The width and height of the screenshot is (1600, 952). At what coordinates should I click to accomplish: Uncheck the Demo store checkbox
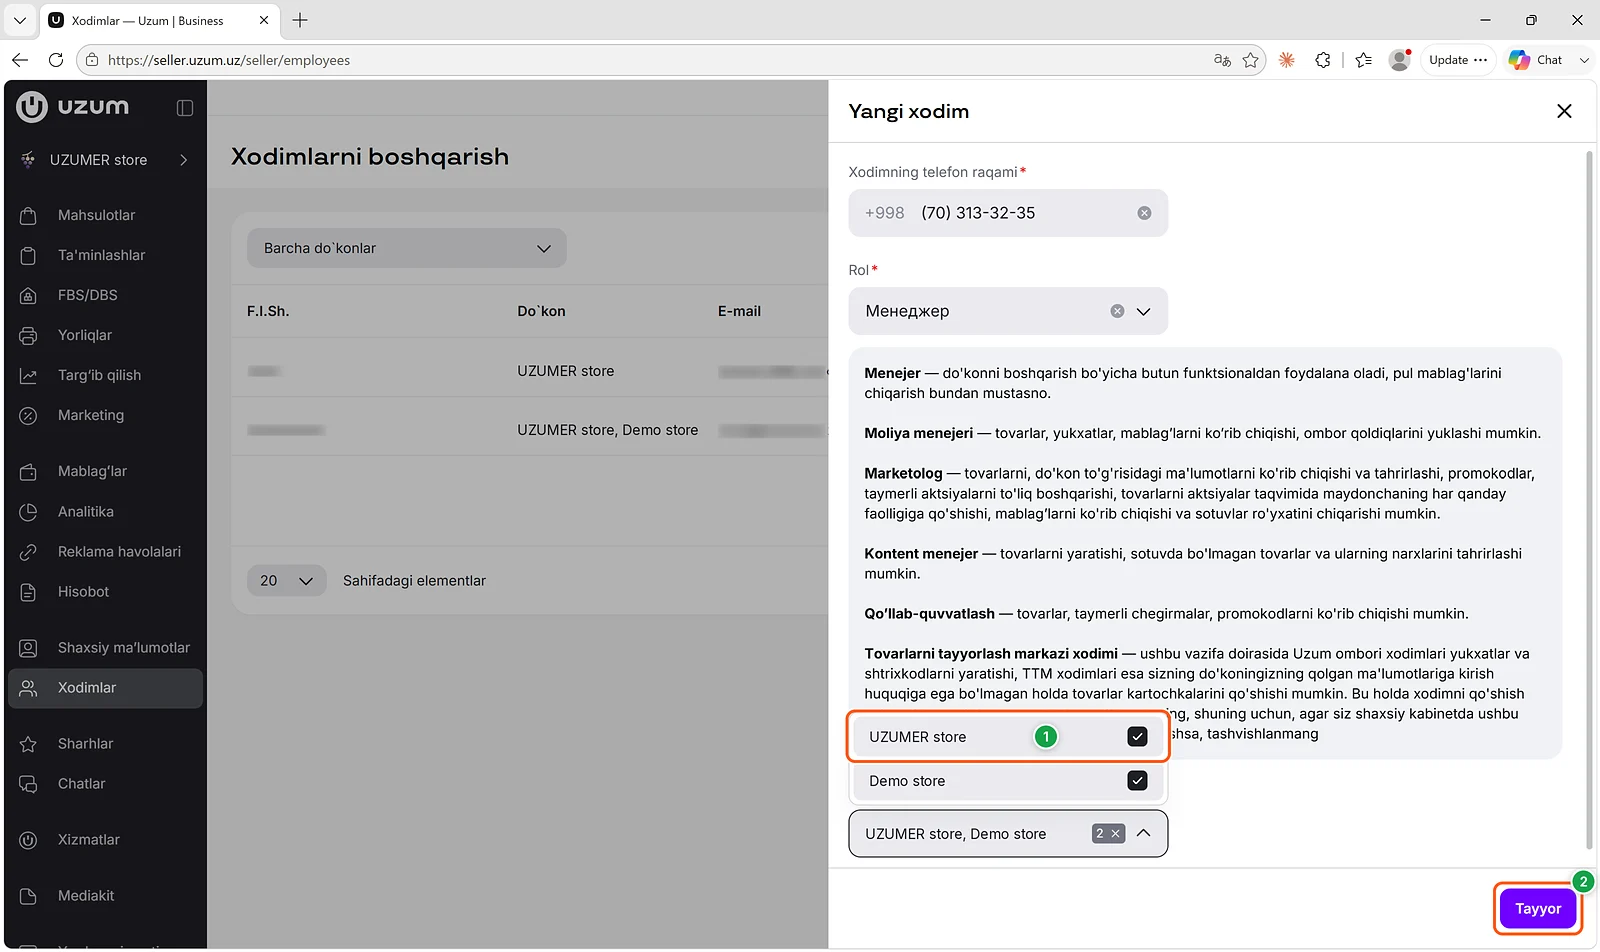tap(1137, 781)
